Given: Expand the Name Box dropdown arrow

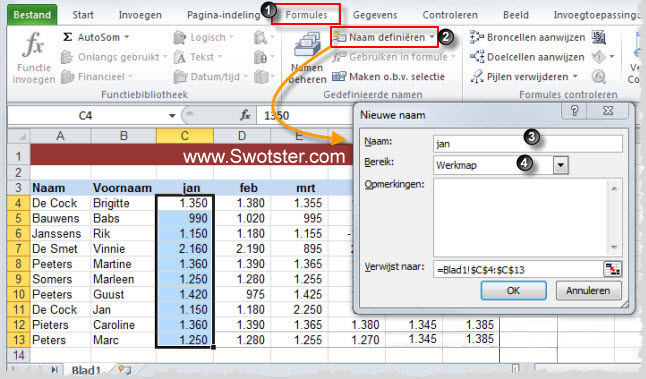Looking at the screenshot, I should coord(172,116).
